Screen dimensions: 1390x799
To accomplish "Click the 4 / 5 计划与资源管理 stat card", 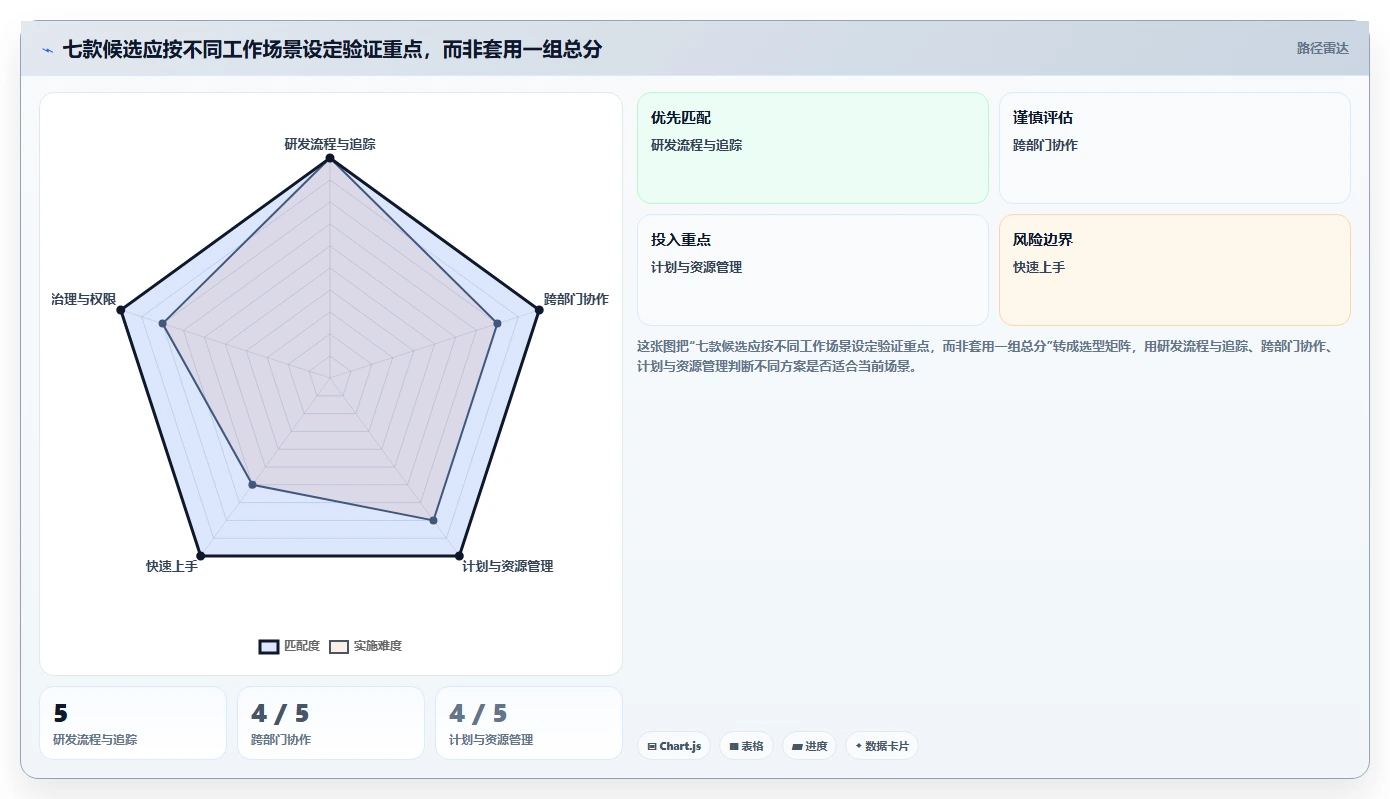I will (x=529, y=723).
